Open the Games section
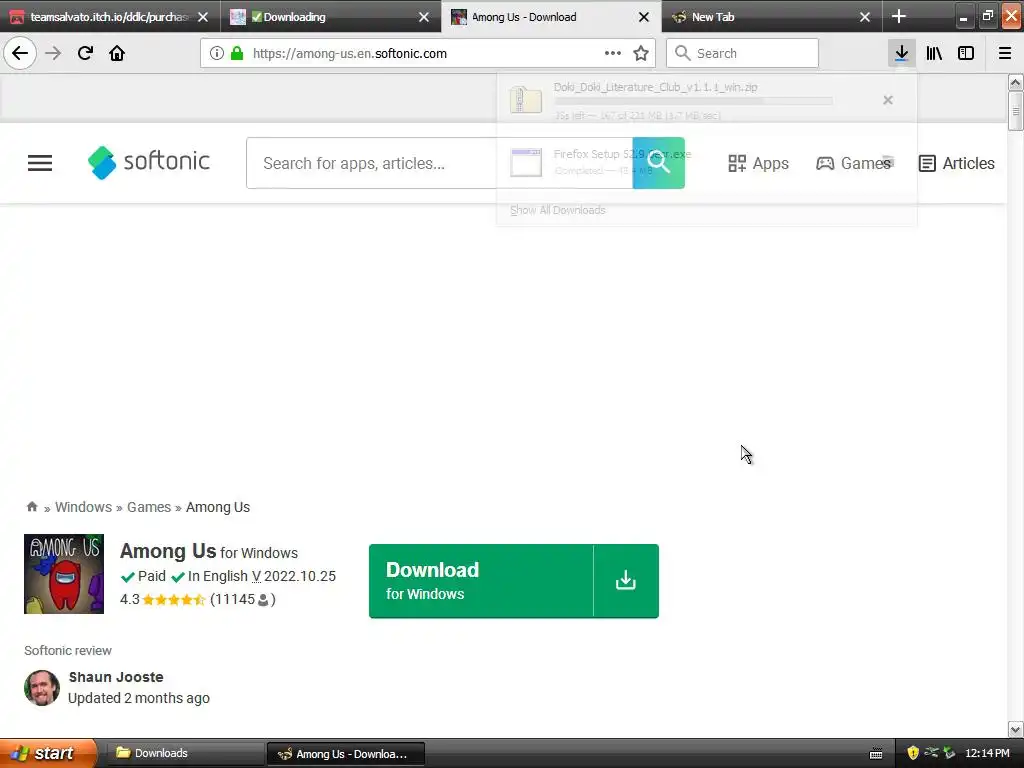 tap(854, 163)
